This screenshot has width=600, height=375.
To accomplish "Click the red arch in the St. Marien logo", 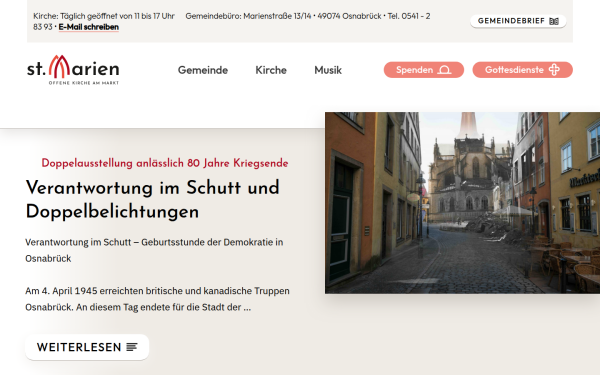I will click(x=59, y=67).
